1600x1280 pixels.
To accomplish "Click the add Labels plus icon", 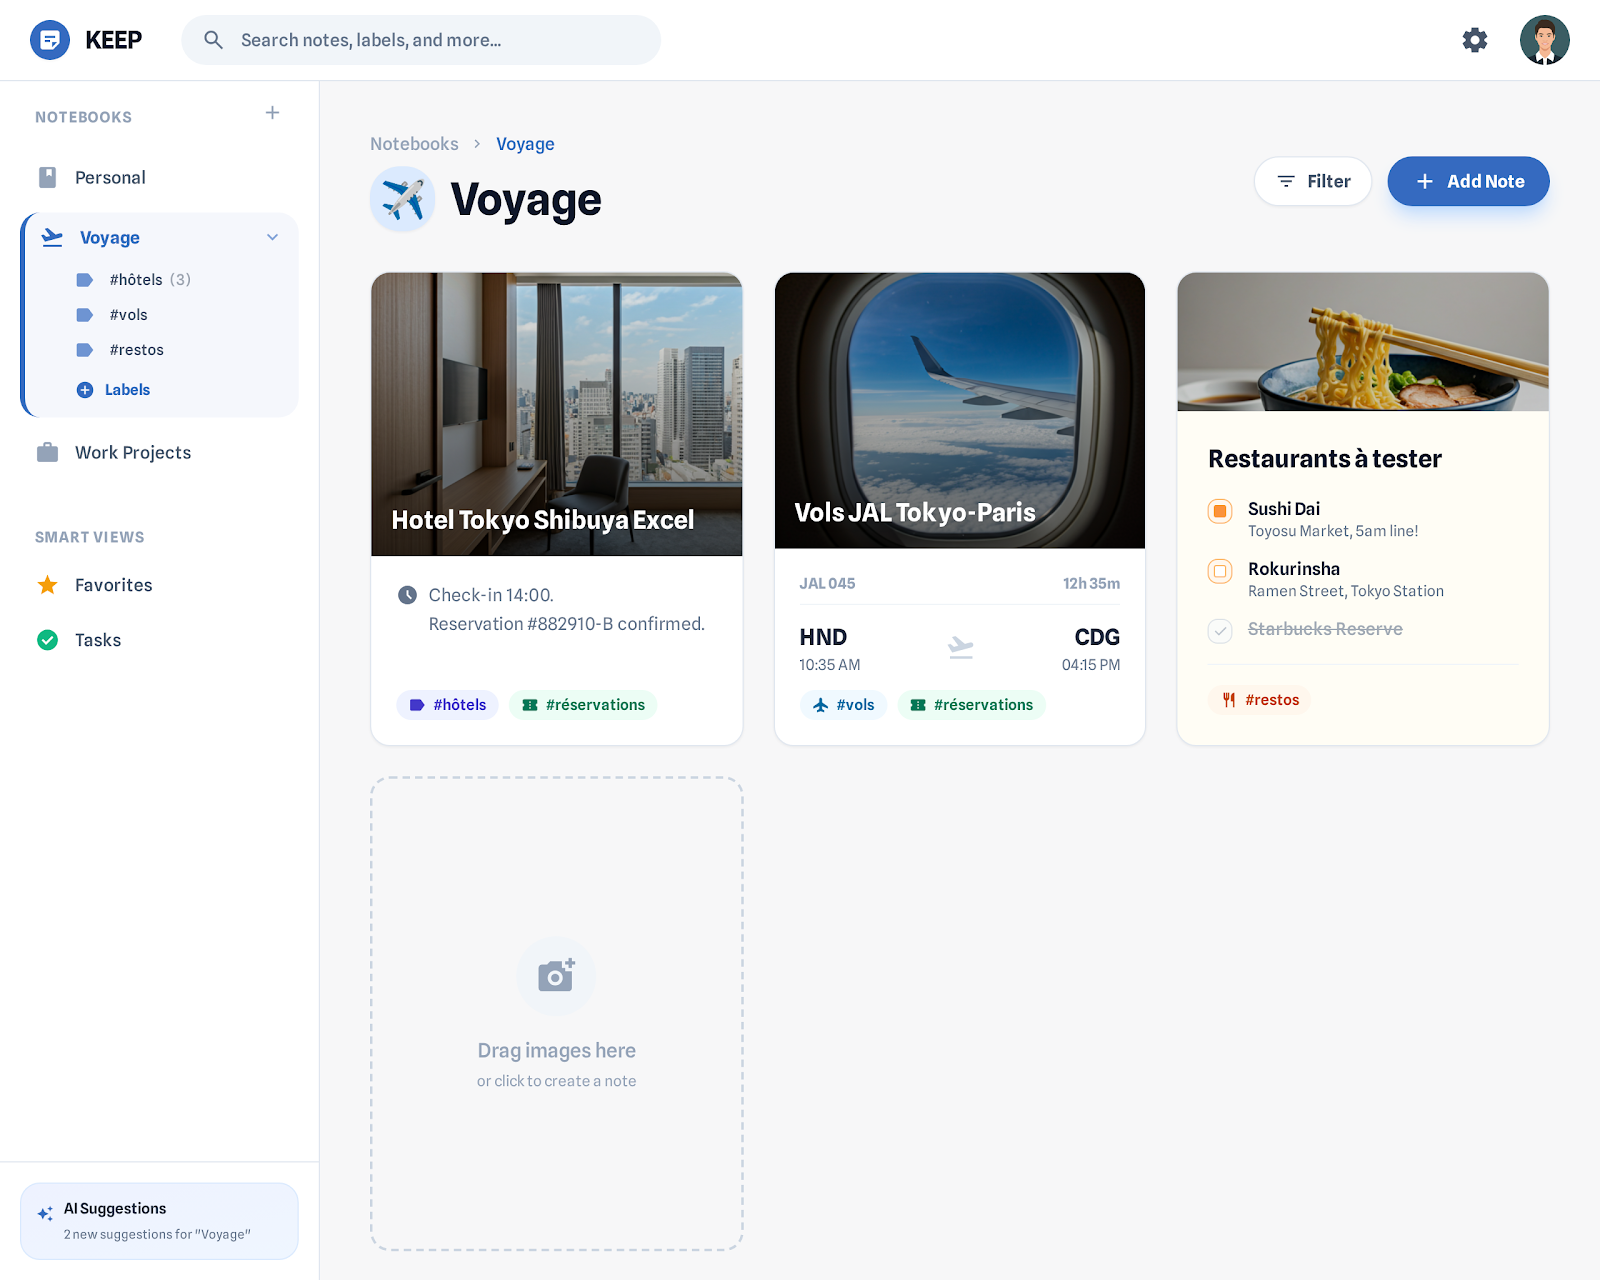I will [x=85, y=390].
